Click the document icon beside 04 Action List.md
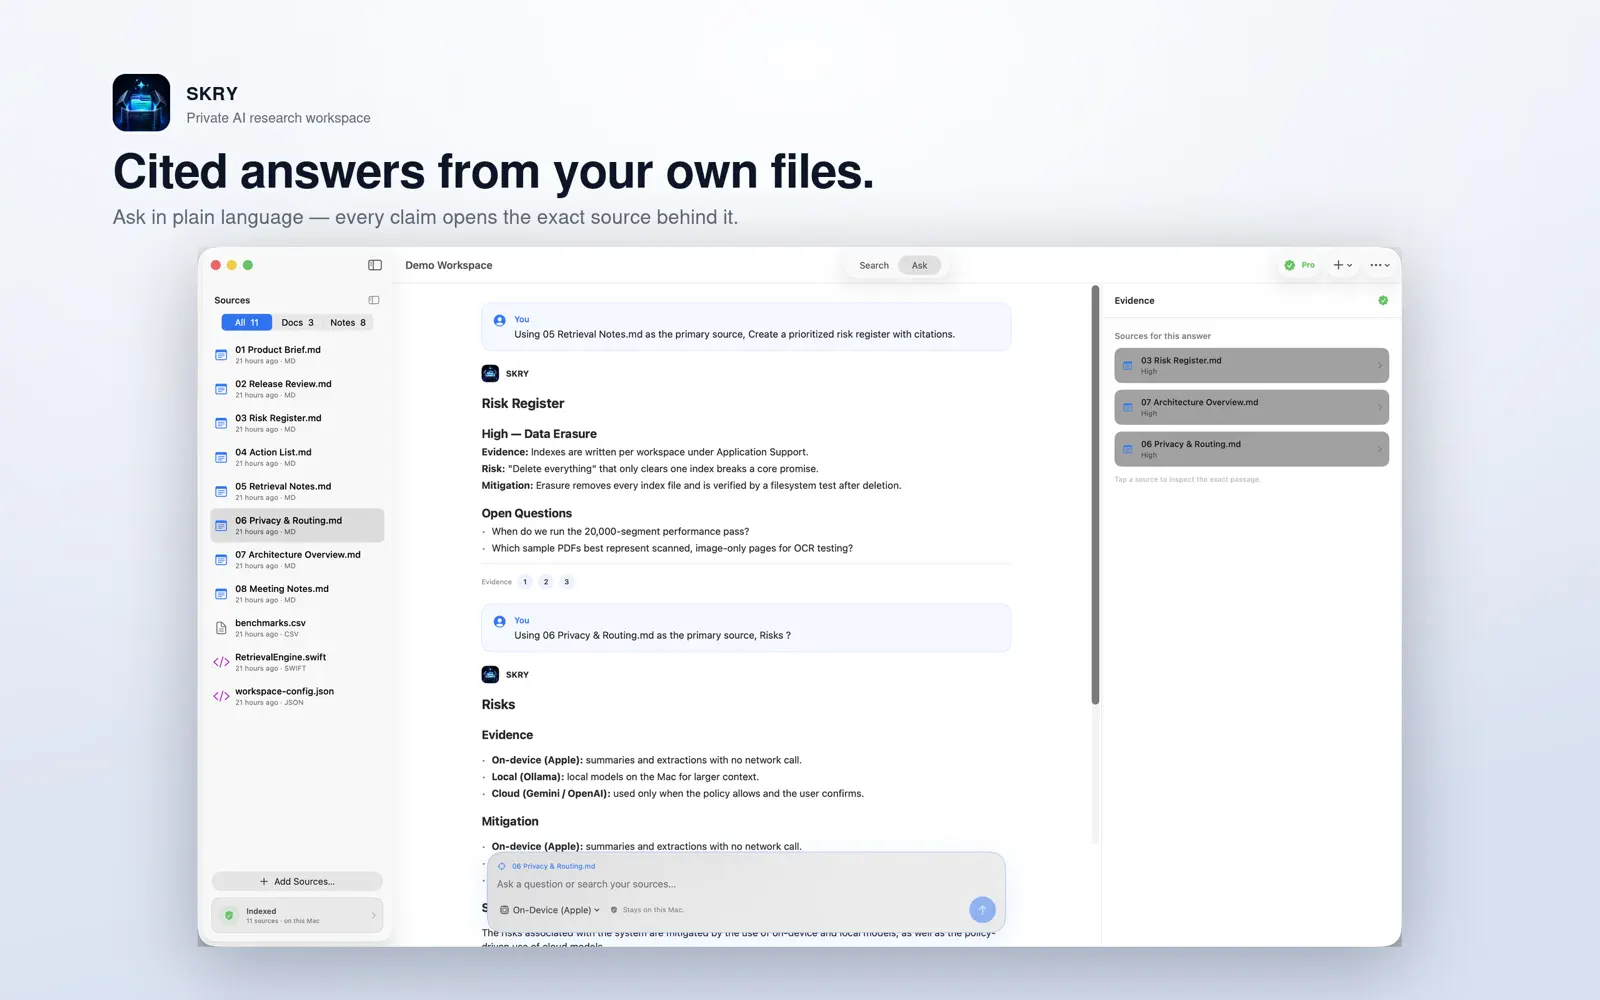This screenshot has height=1000, width=1600. [221, 457]
